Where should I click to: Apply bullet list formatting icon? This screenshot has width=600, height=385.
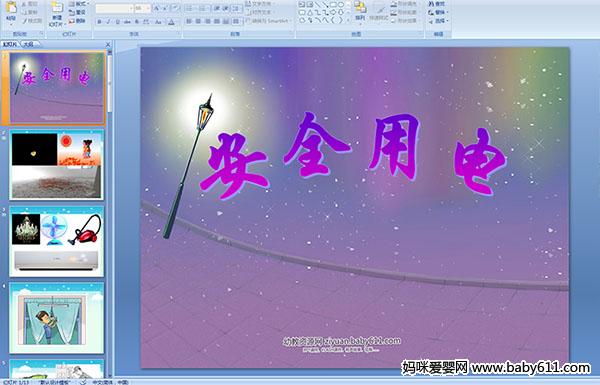tap(190, 8)
